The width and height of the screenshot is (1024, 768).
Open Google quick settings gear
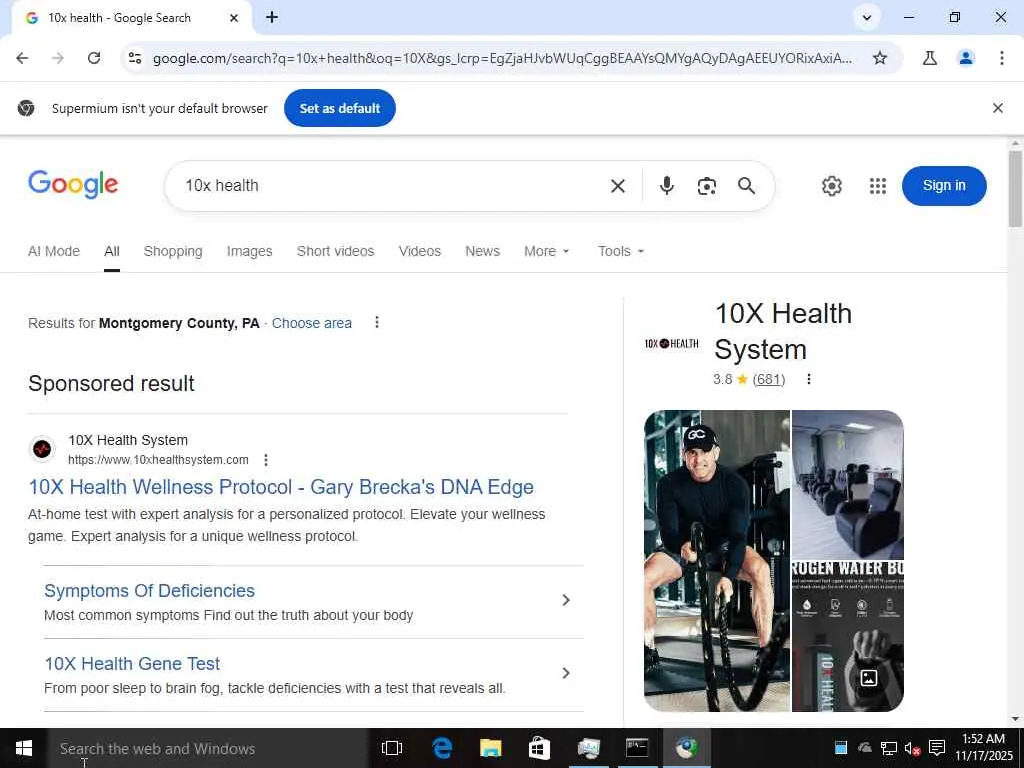pos(831,186)
